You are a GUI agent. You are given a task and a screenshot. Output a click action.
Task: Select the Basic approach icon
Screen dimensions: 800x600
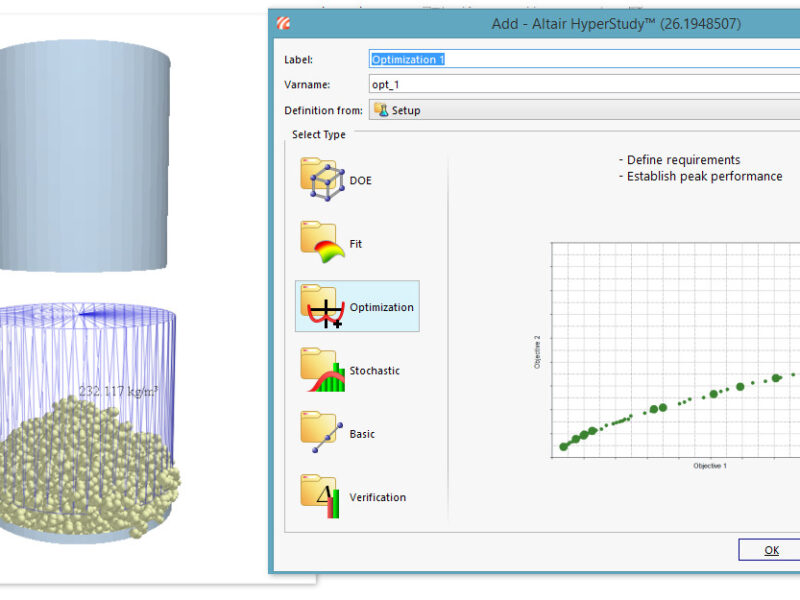click(x=321, y=432)
